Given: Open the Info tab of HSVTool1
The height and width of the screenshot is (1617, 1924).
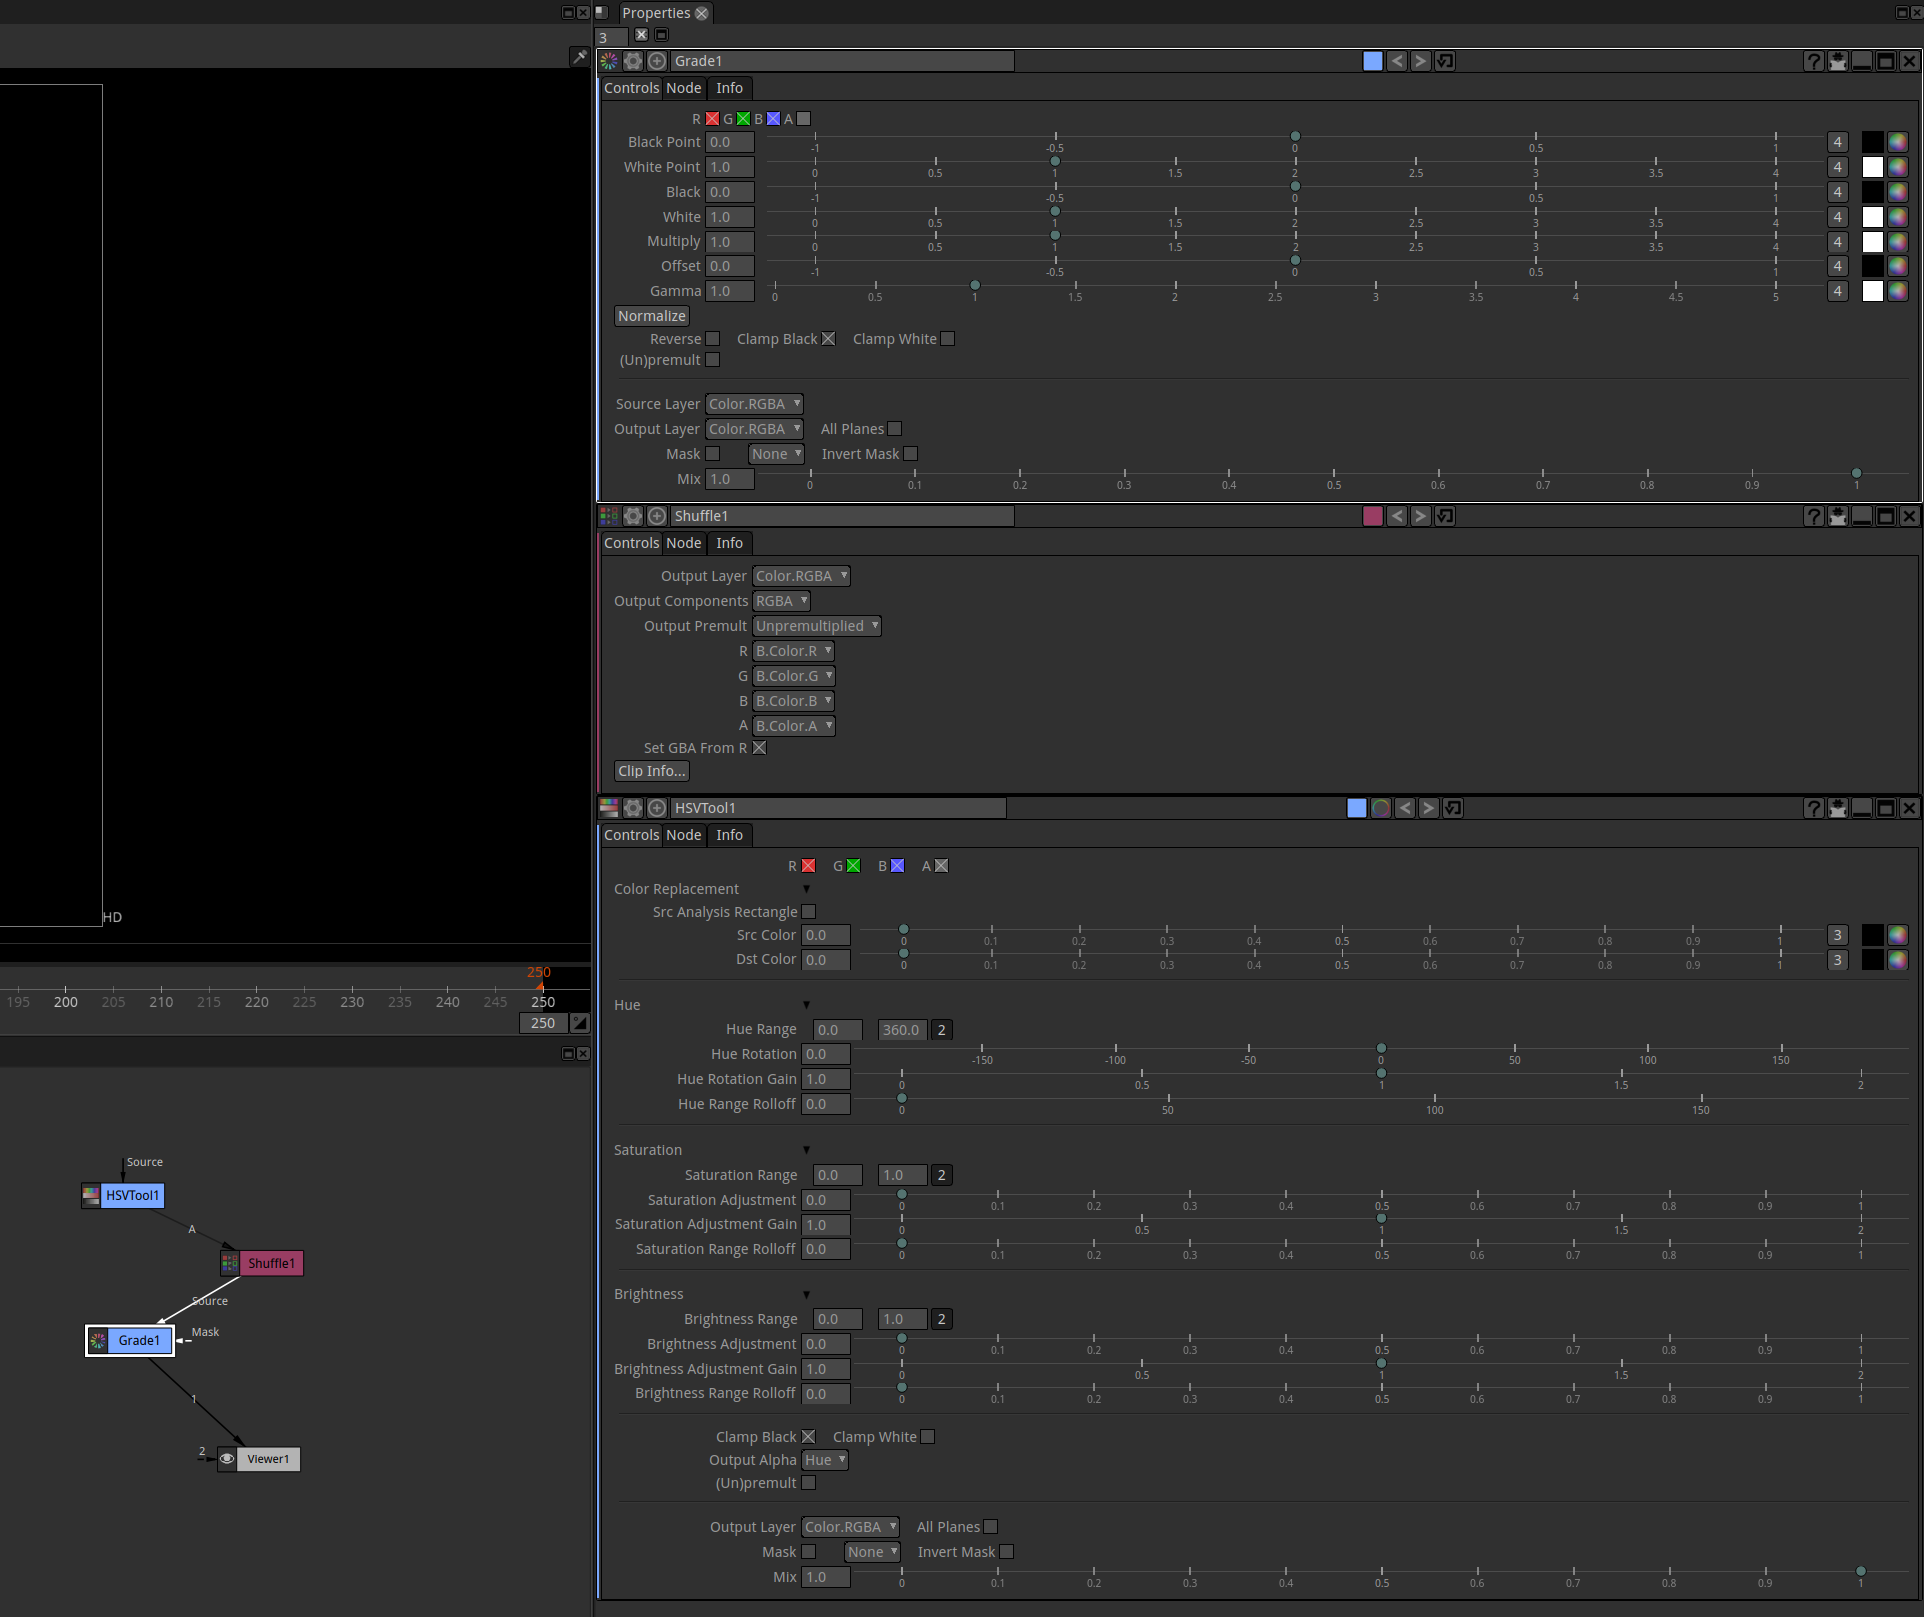Looking at the screenshot, I should coord(729,835).
